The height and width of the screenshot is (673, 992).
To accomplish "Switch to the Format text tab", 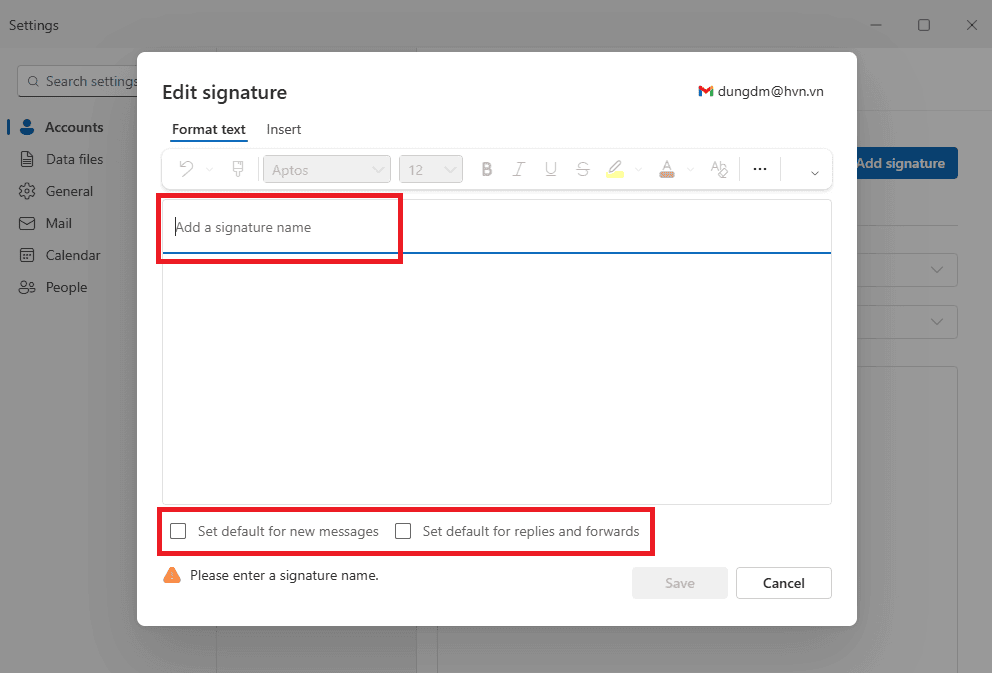I will 209,129.
